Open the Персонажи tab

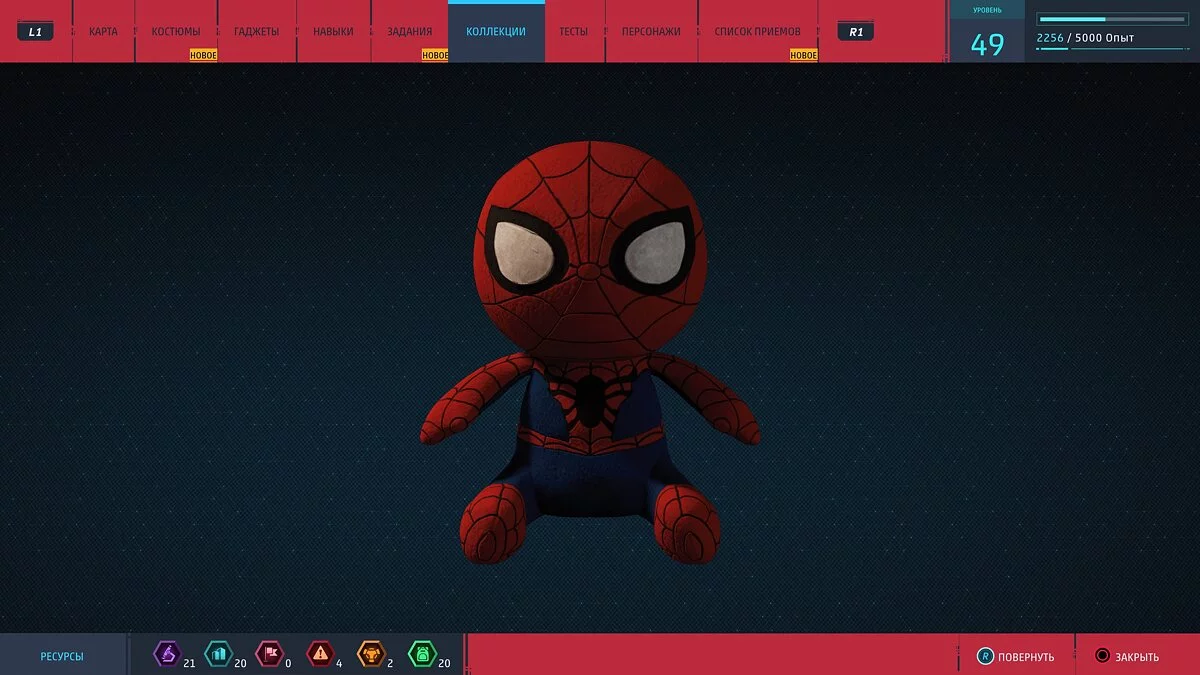(x=651, y=32)
